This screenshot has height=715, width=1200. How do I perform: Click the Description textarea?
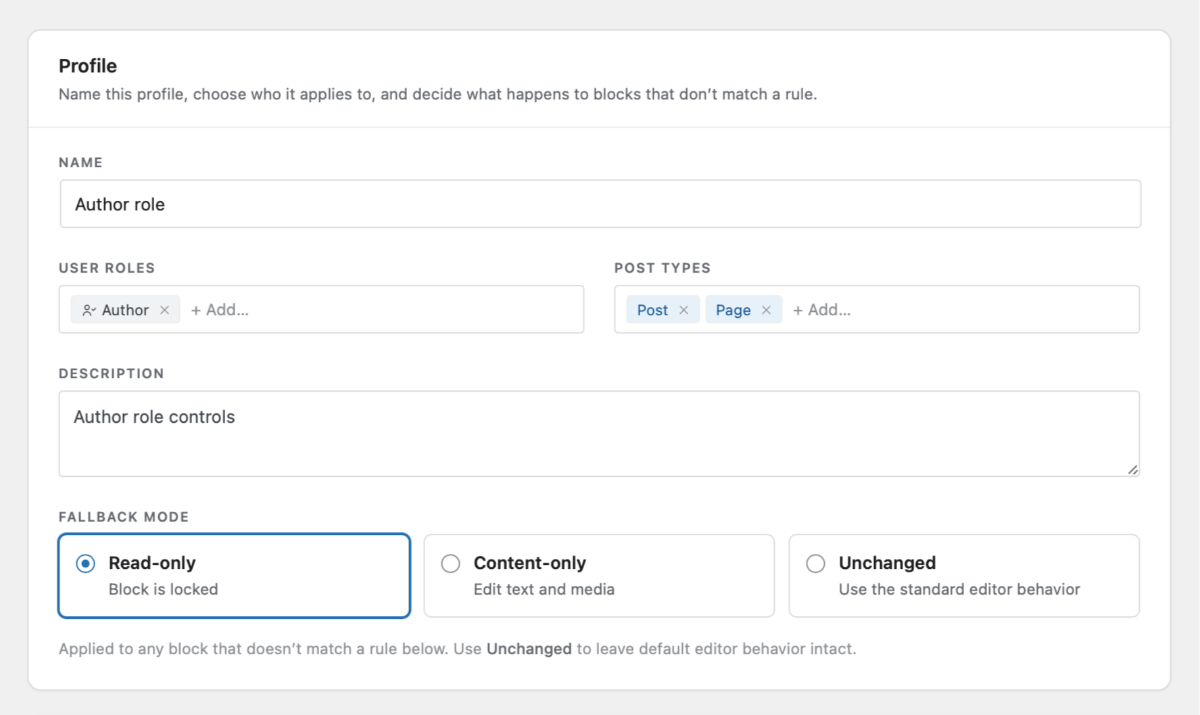point(600,433)
